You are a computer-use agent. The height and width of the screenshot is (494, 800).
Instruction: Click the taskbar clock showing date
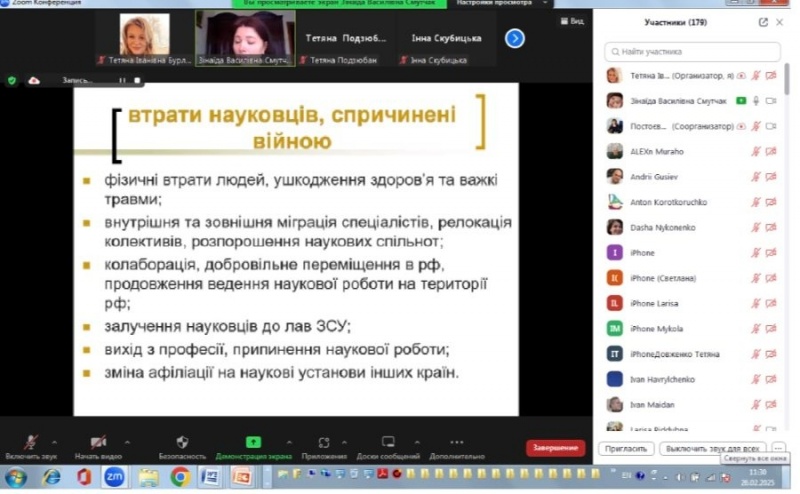(x=758, y=477)
